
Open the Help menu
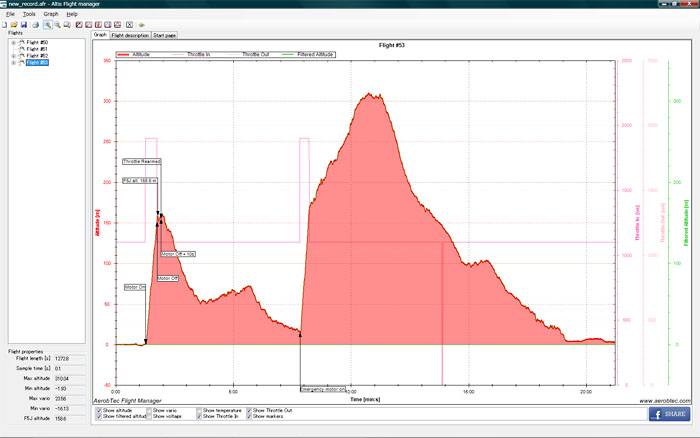[x=72, y=14]
